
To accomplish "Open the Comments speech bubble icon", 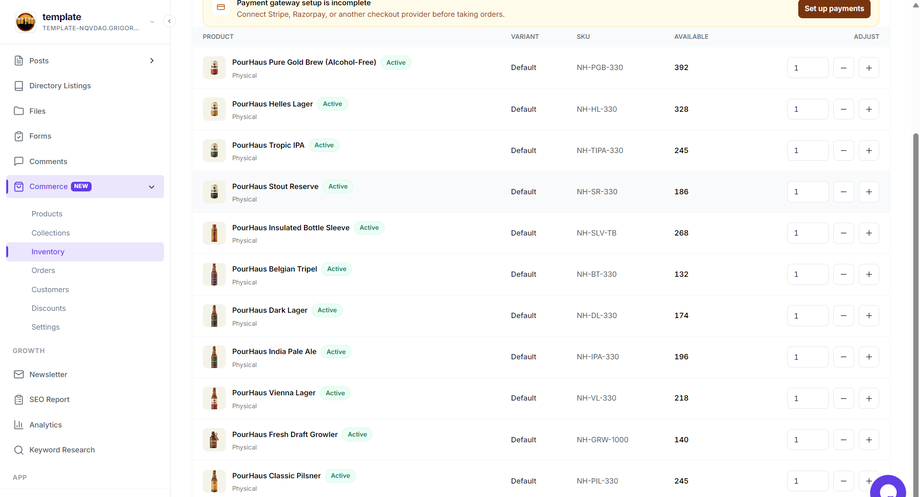I will (19, 161).
